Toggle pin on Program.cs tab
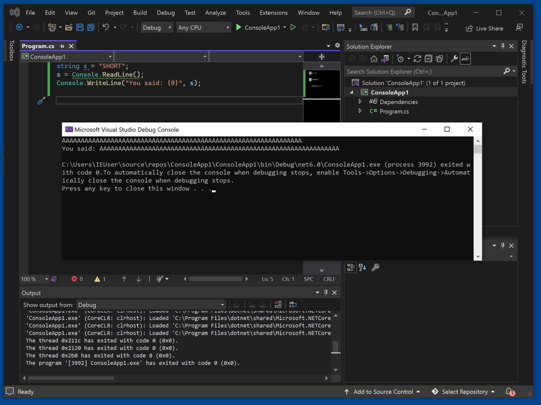 pyautogui.click(x=62, y=46)
